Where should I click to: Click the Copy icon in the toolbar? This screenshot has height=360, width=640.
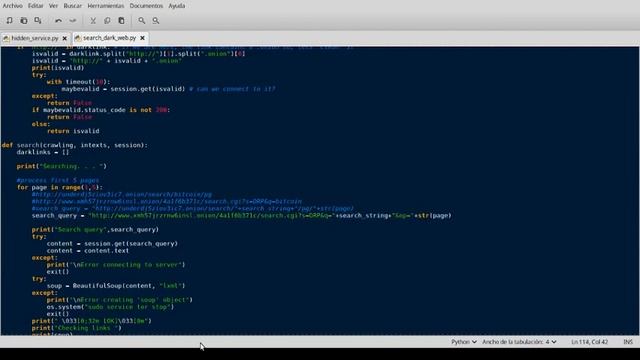click(107, 20)
